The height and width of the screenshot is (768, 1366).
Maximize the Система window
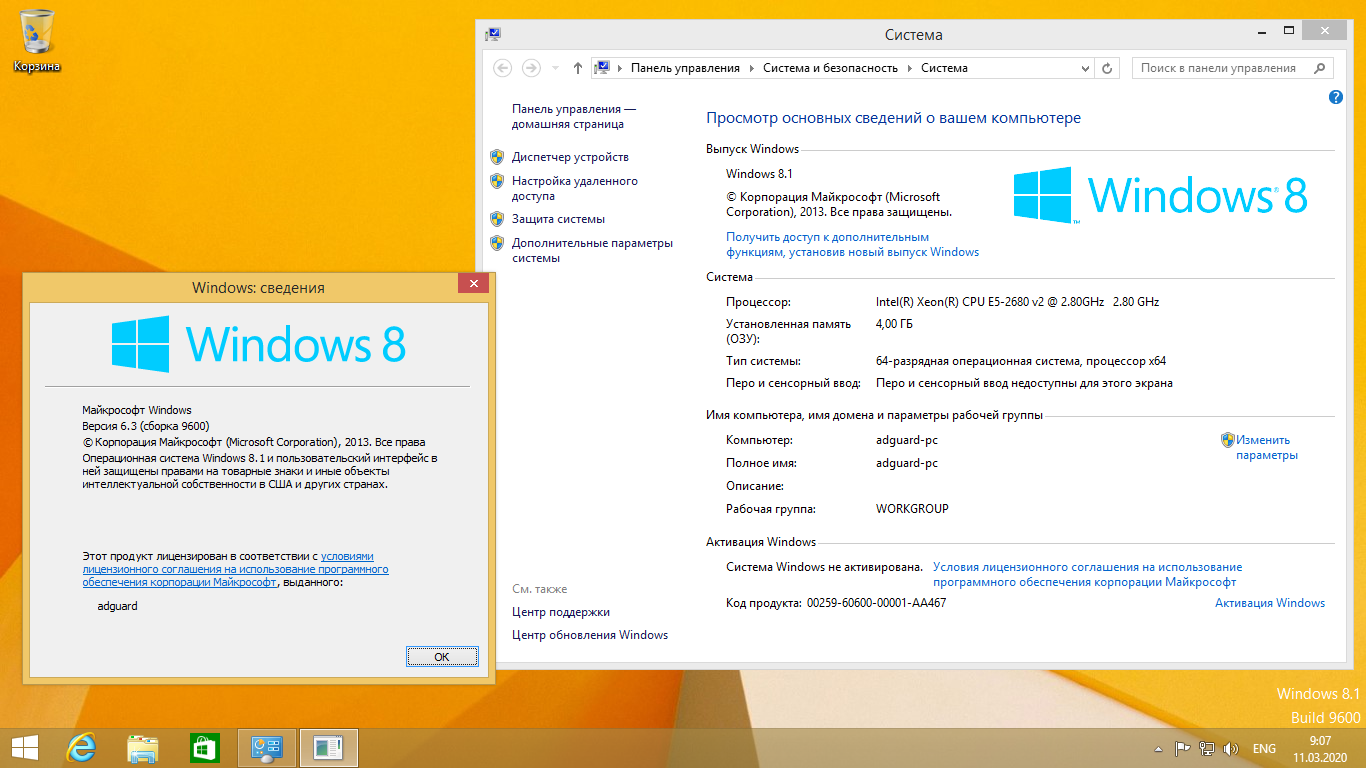click(1290, 31)
